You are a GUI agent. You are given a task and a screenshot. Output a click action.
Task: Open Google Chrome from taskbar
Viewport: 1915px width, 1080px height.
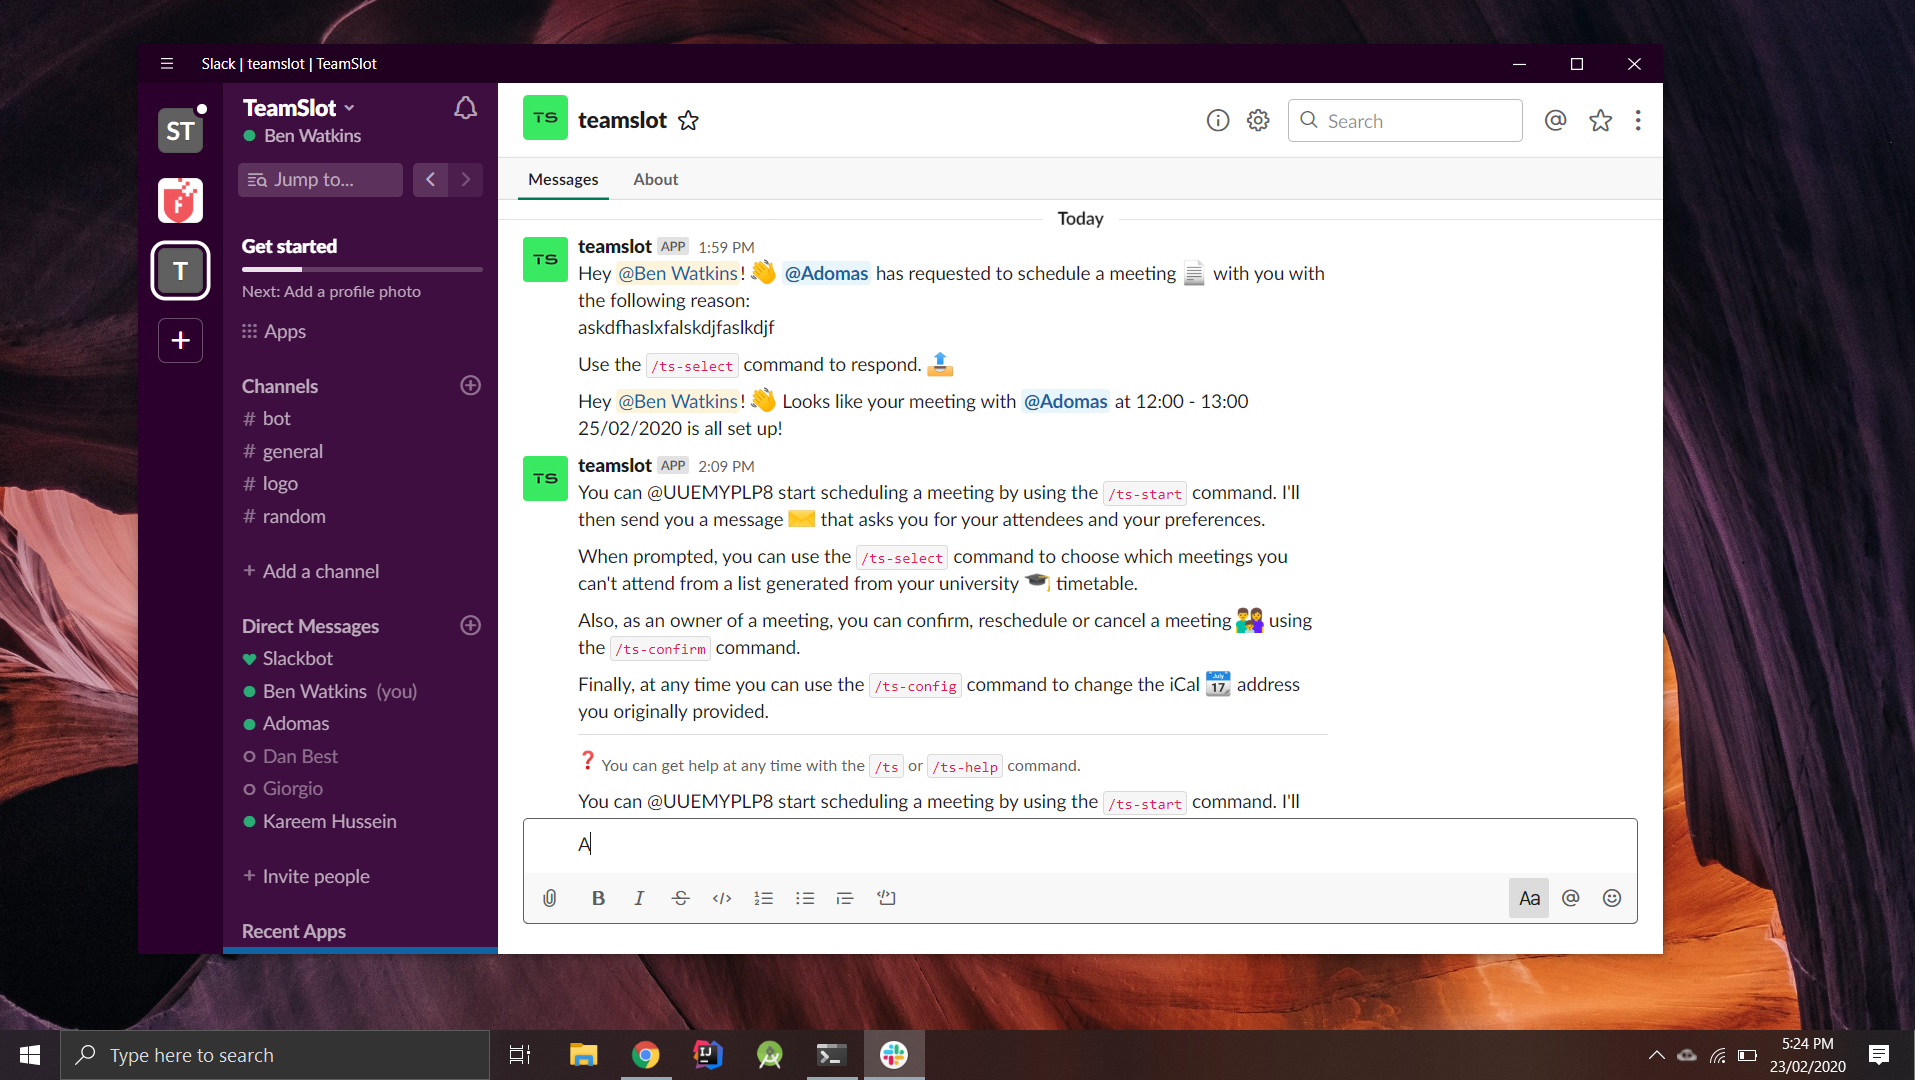pos(645,1055)
